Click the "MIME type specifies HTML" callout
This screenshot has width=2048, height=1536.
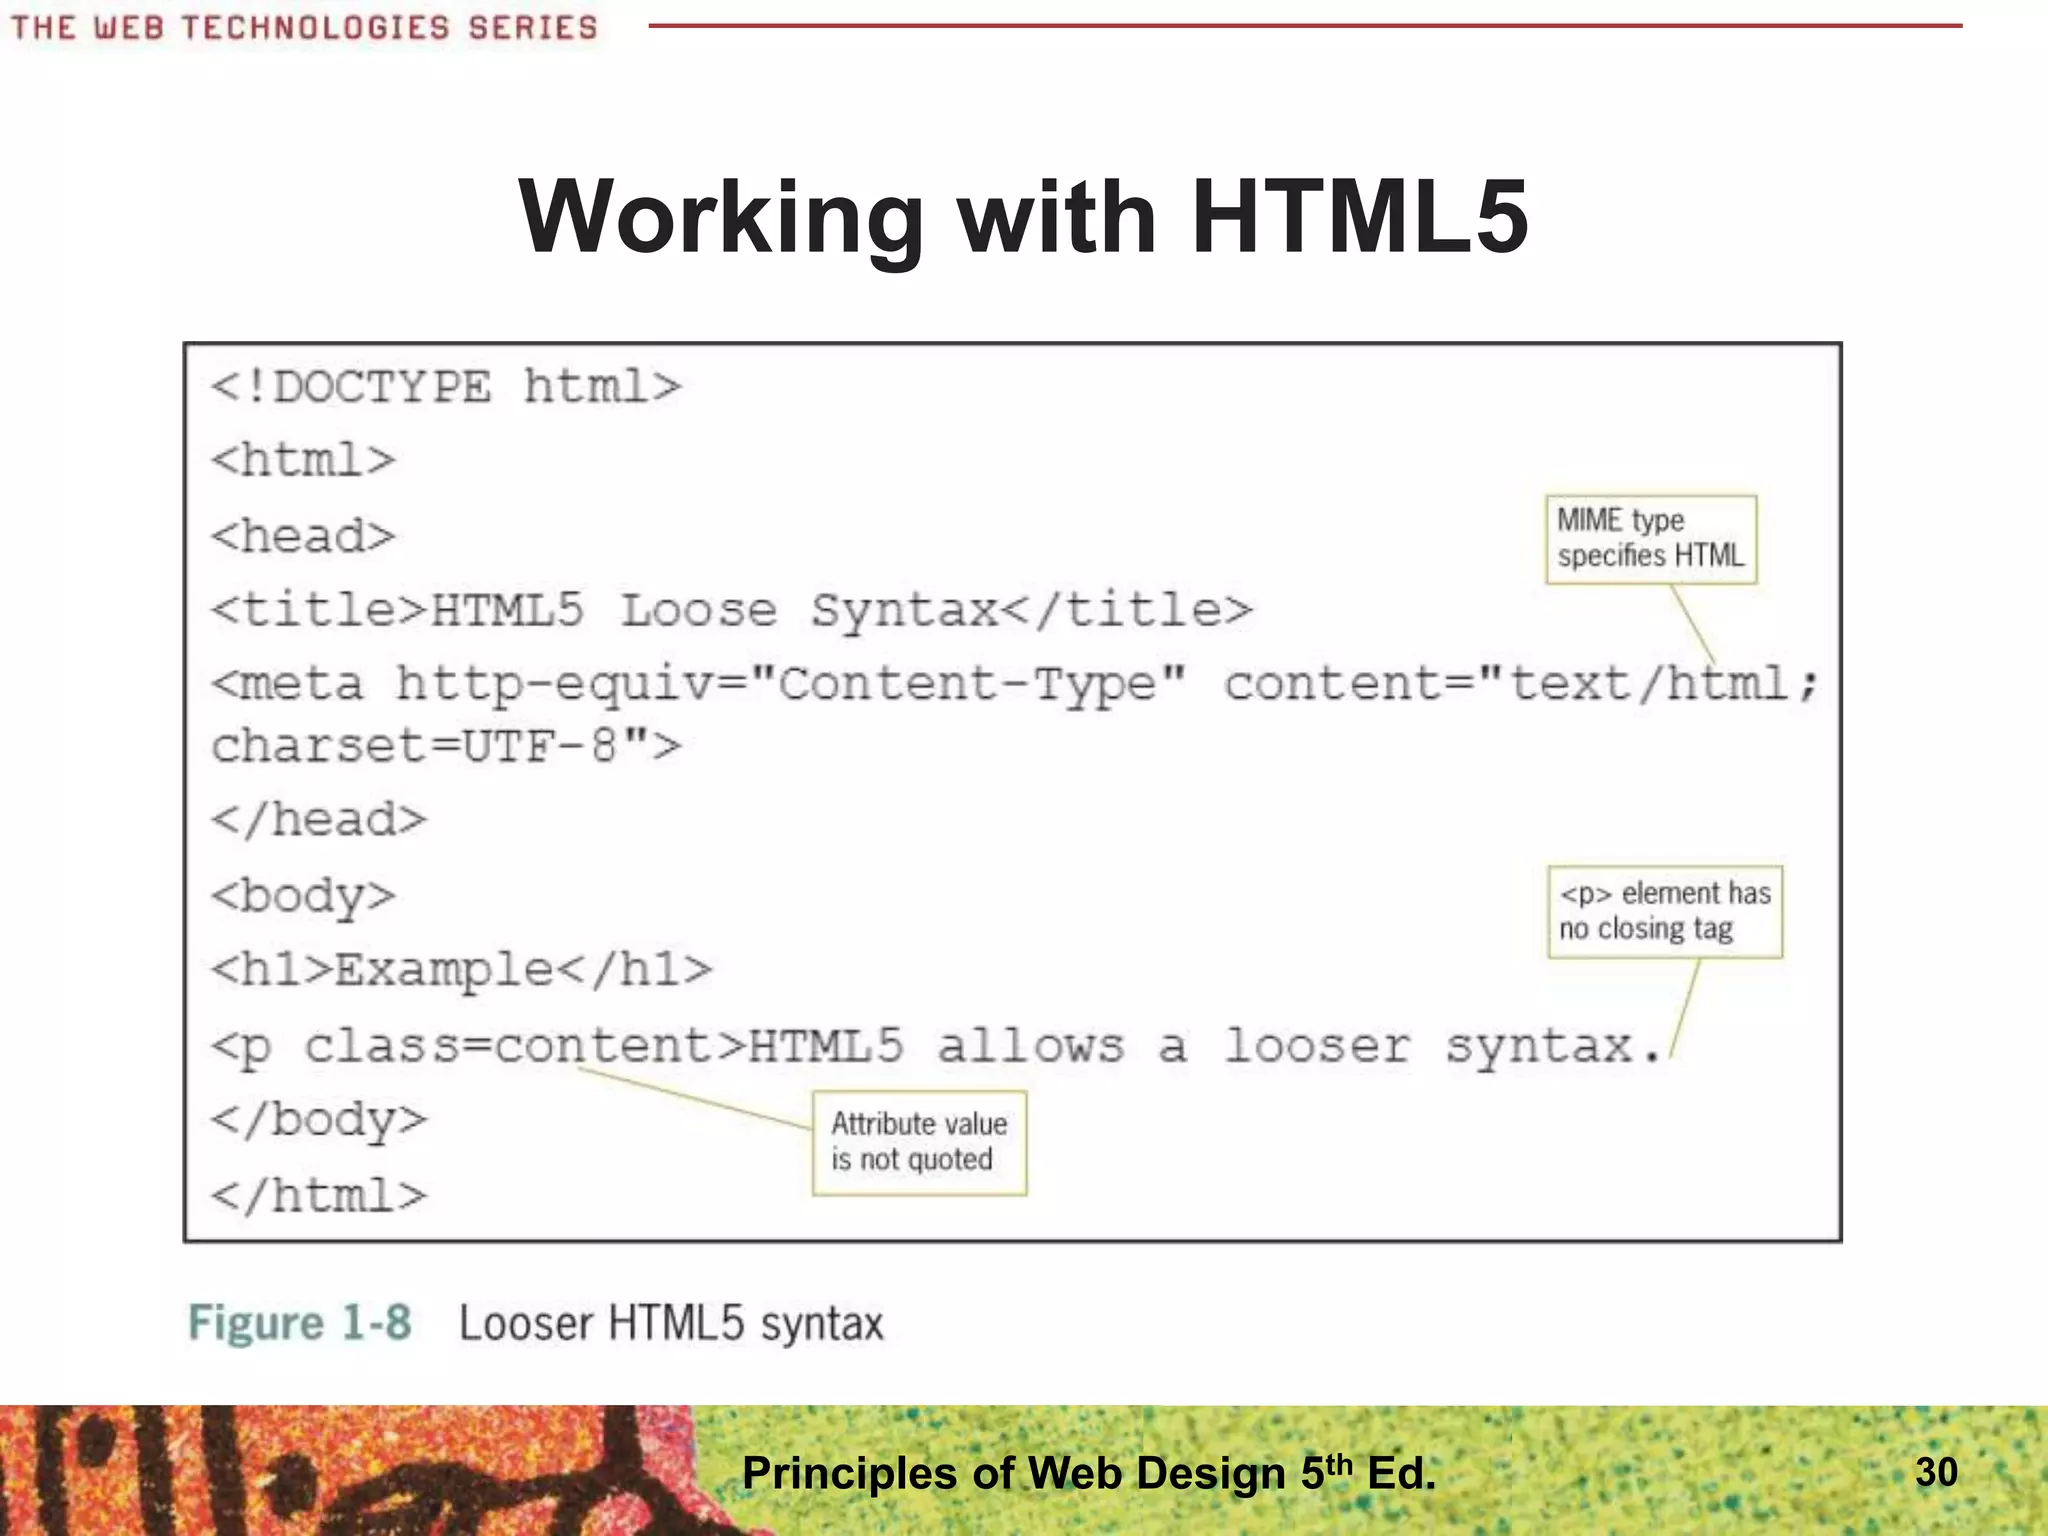click(x=1651, y=539)
